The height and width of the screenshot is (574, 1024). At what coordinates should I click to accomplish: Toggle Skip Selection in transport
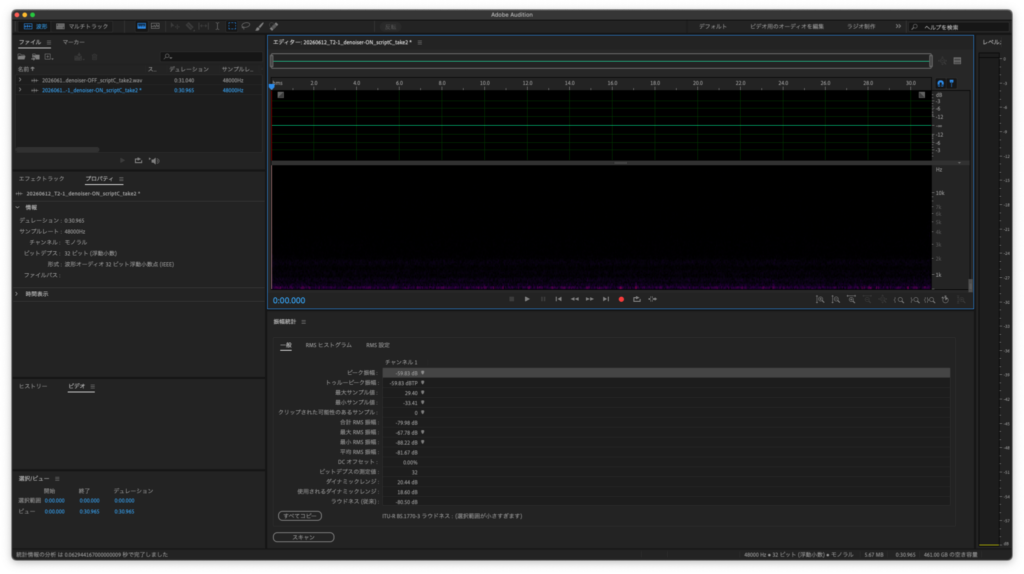click(x=652, y=299)
